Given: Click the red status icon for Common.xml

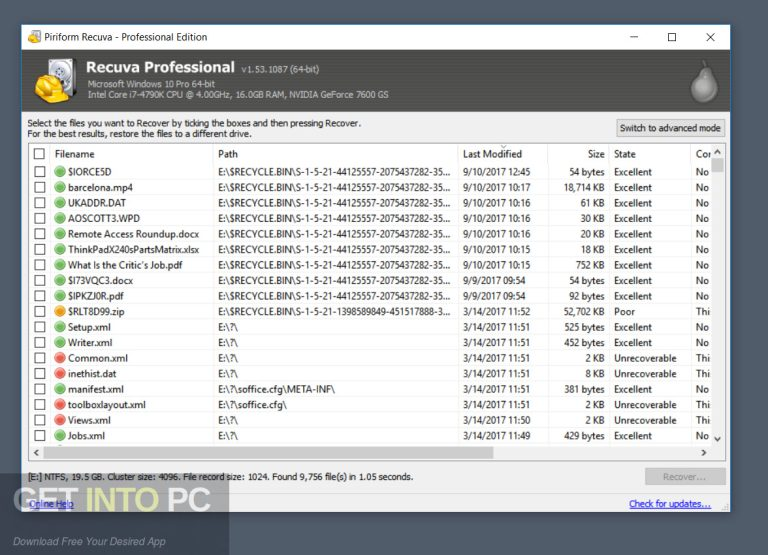Looking at the screenshot, I should [x=60, y=358].
